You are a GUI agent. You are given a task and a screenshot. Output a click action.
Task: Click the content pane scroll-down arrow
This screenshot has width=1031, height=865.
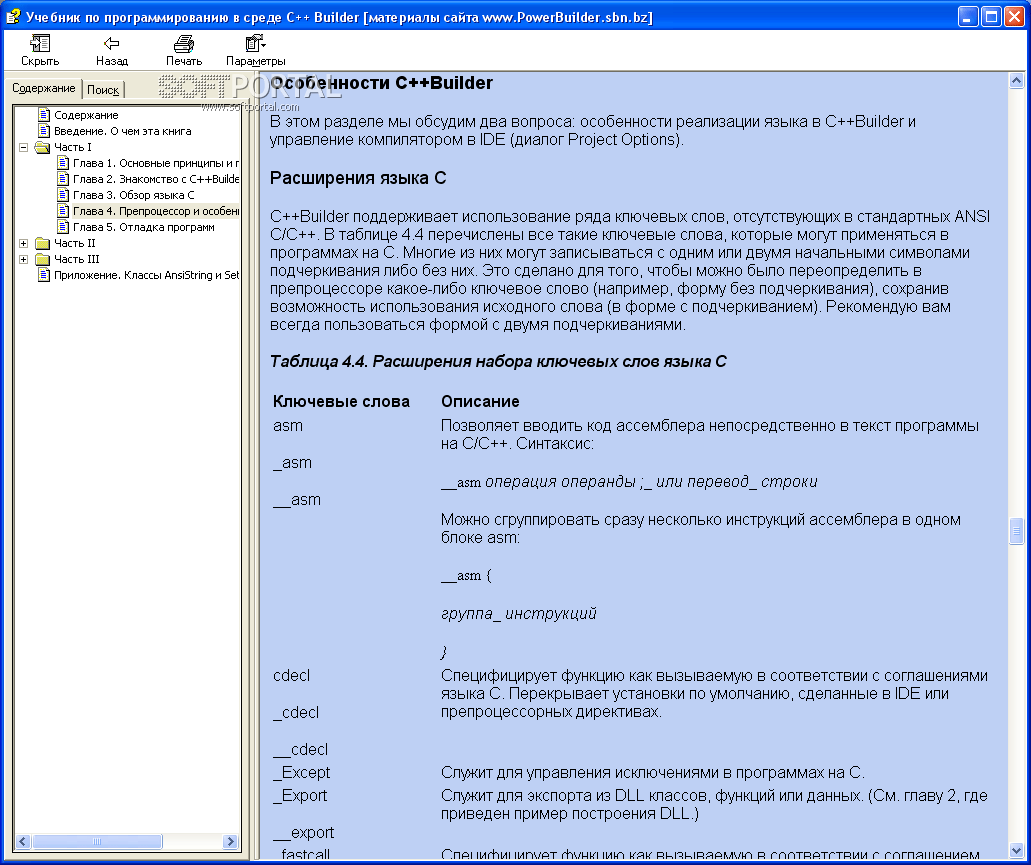[1016, 851]
